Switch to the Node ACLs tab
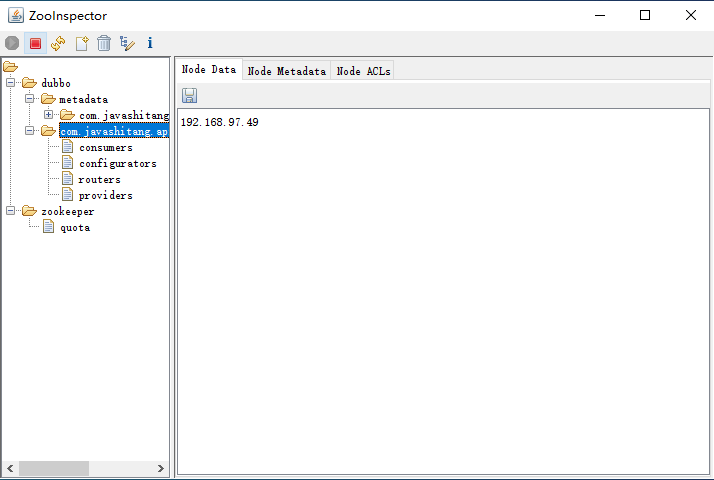This screenshot has width=714, height=480. tap(364, 71)
